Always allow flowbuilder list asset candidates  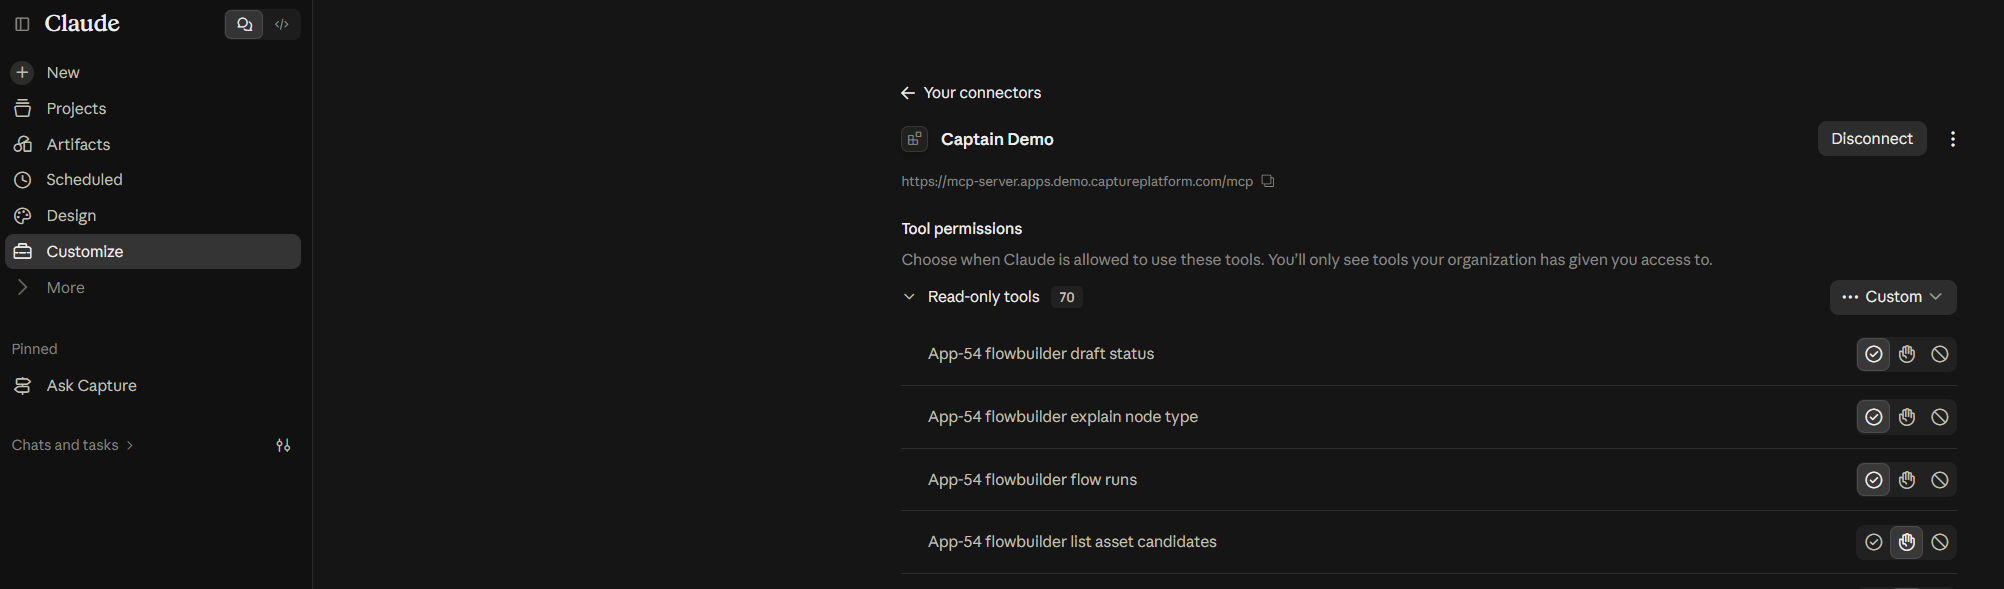[1874, 542]
